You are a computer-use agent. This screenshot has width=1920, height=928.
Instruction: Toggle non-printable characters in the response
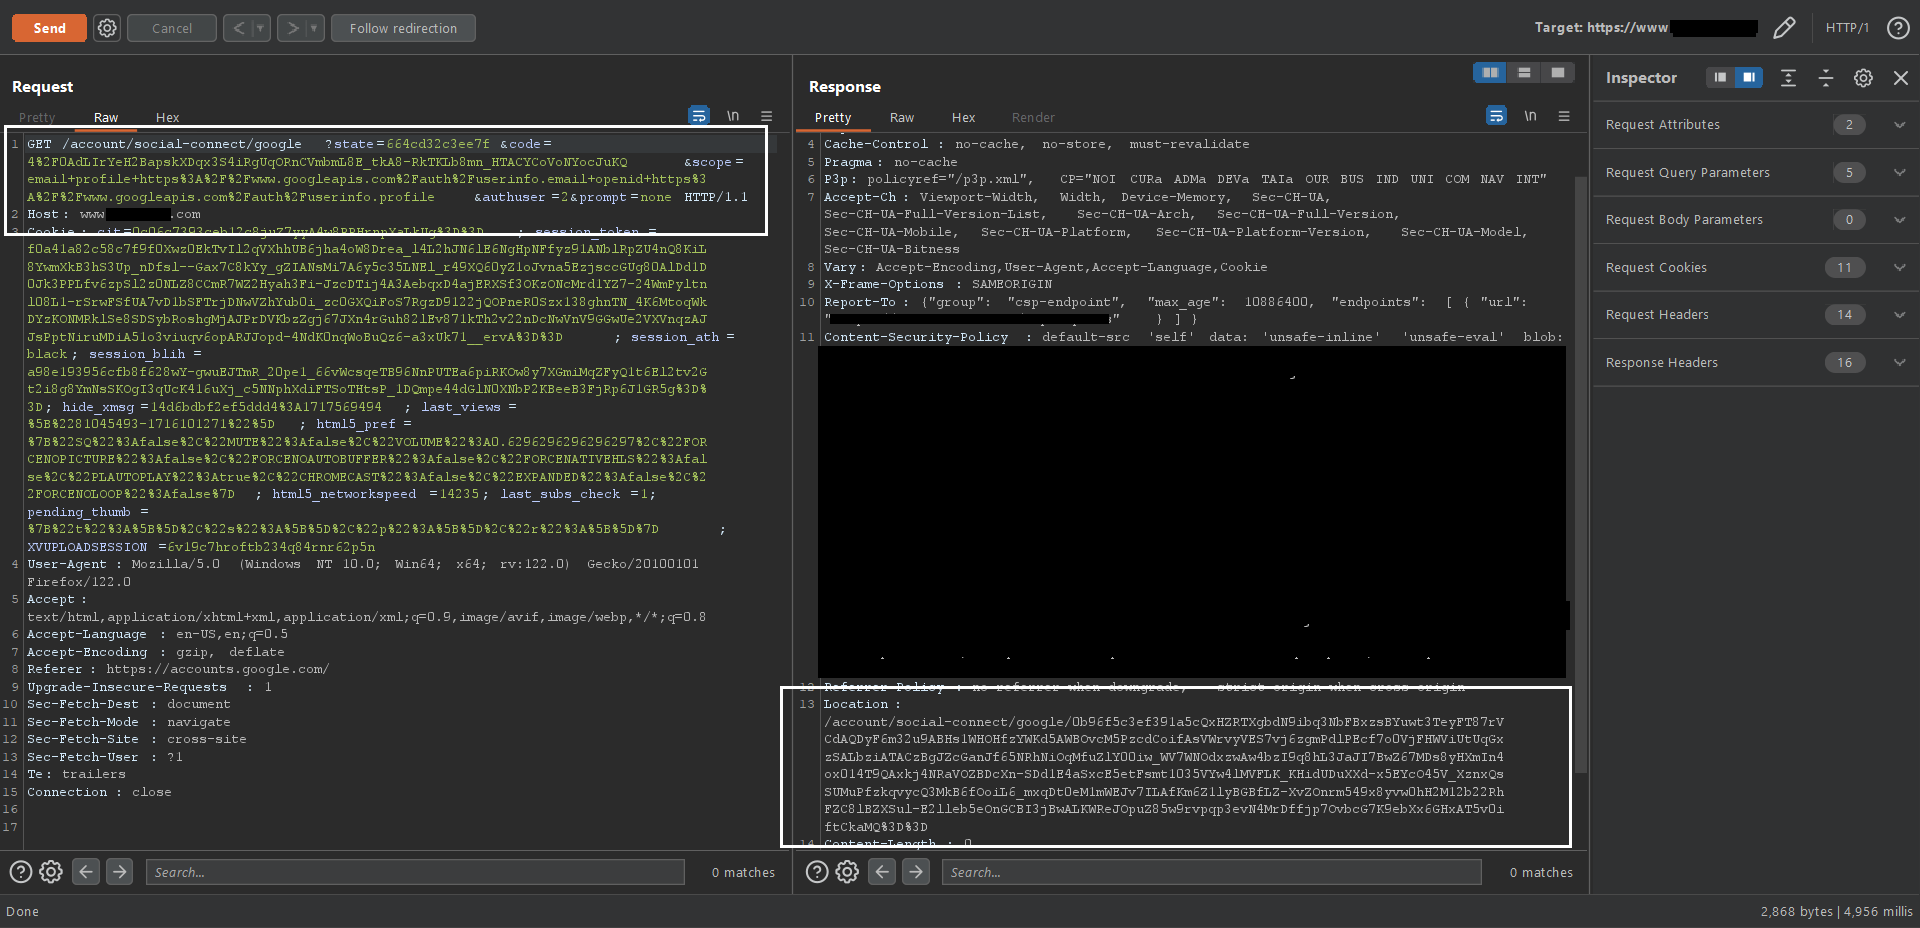(1530, 116)
